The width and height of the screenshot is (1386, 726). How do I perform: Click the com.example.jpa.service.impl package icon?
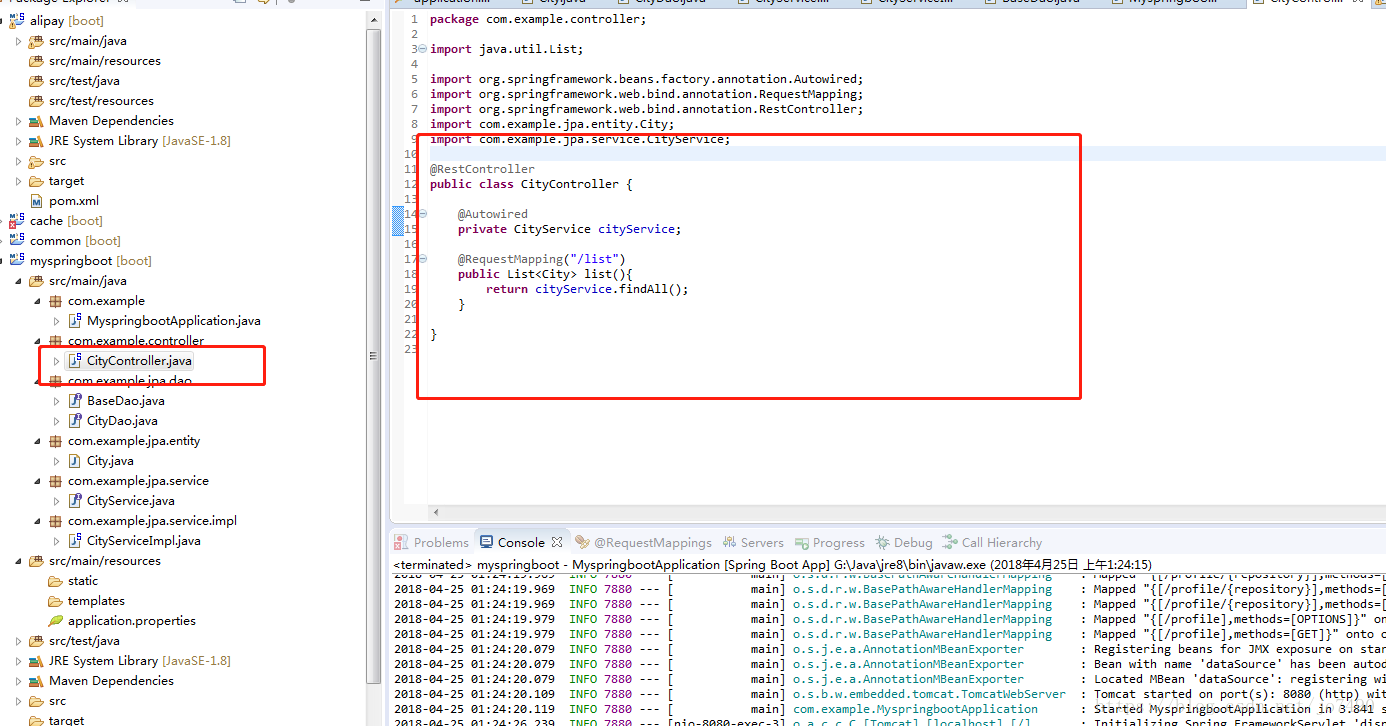tap(56, 520)
